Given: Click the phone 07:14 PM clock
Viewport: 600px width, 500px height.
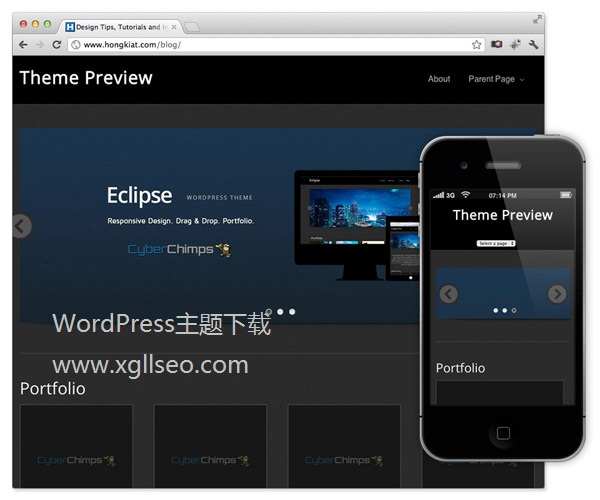Looking at the screenshot, I should (502, 195).
